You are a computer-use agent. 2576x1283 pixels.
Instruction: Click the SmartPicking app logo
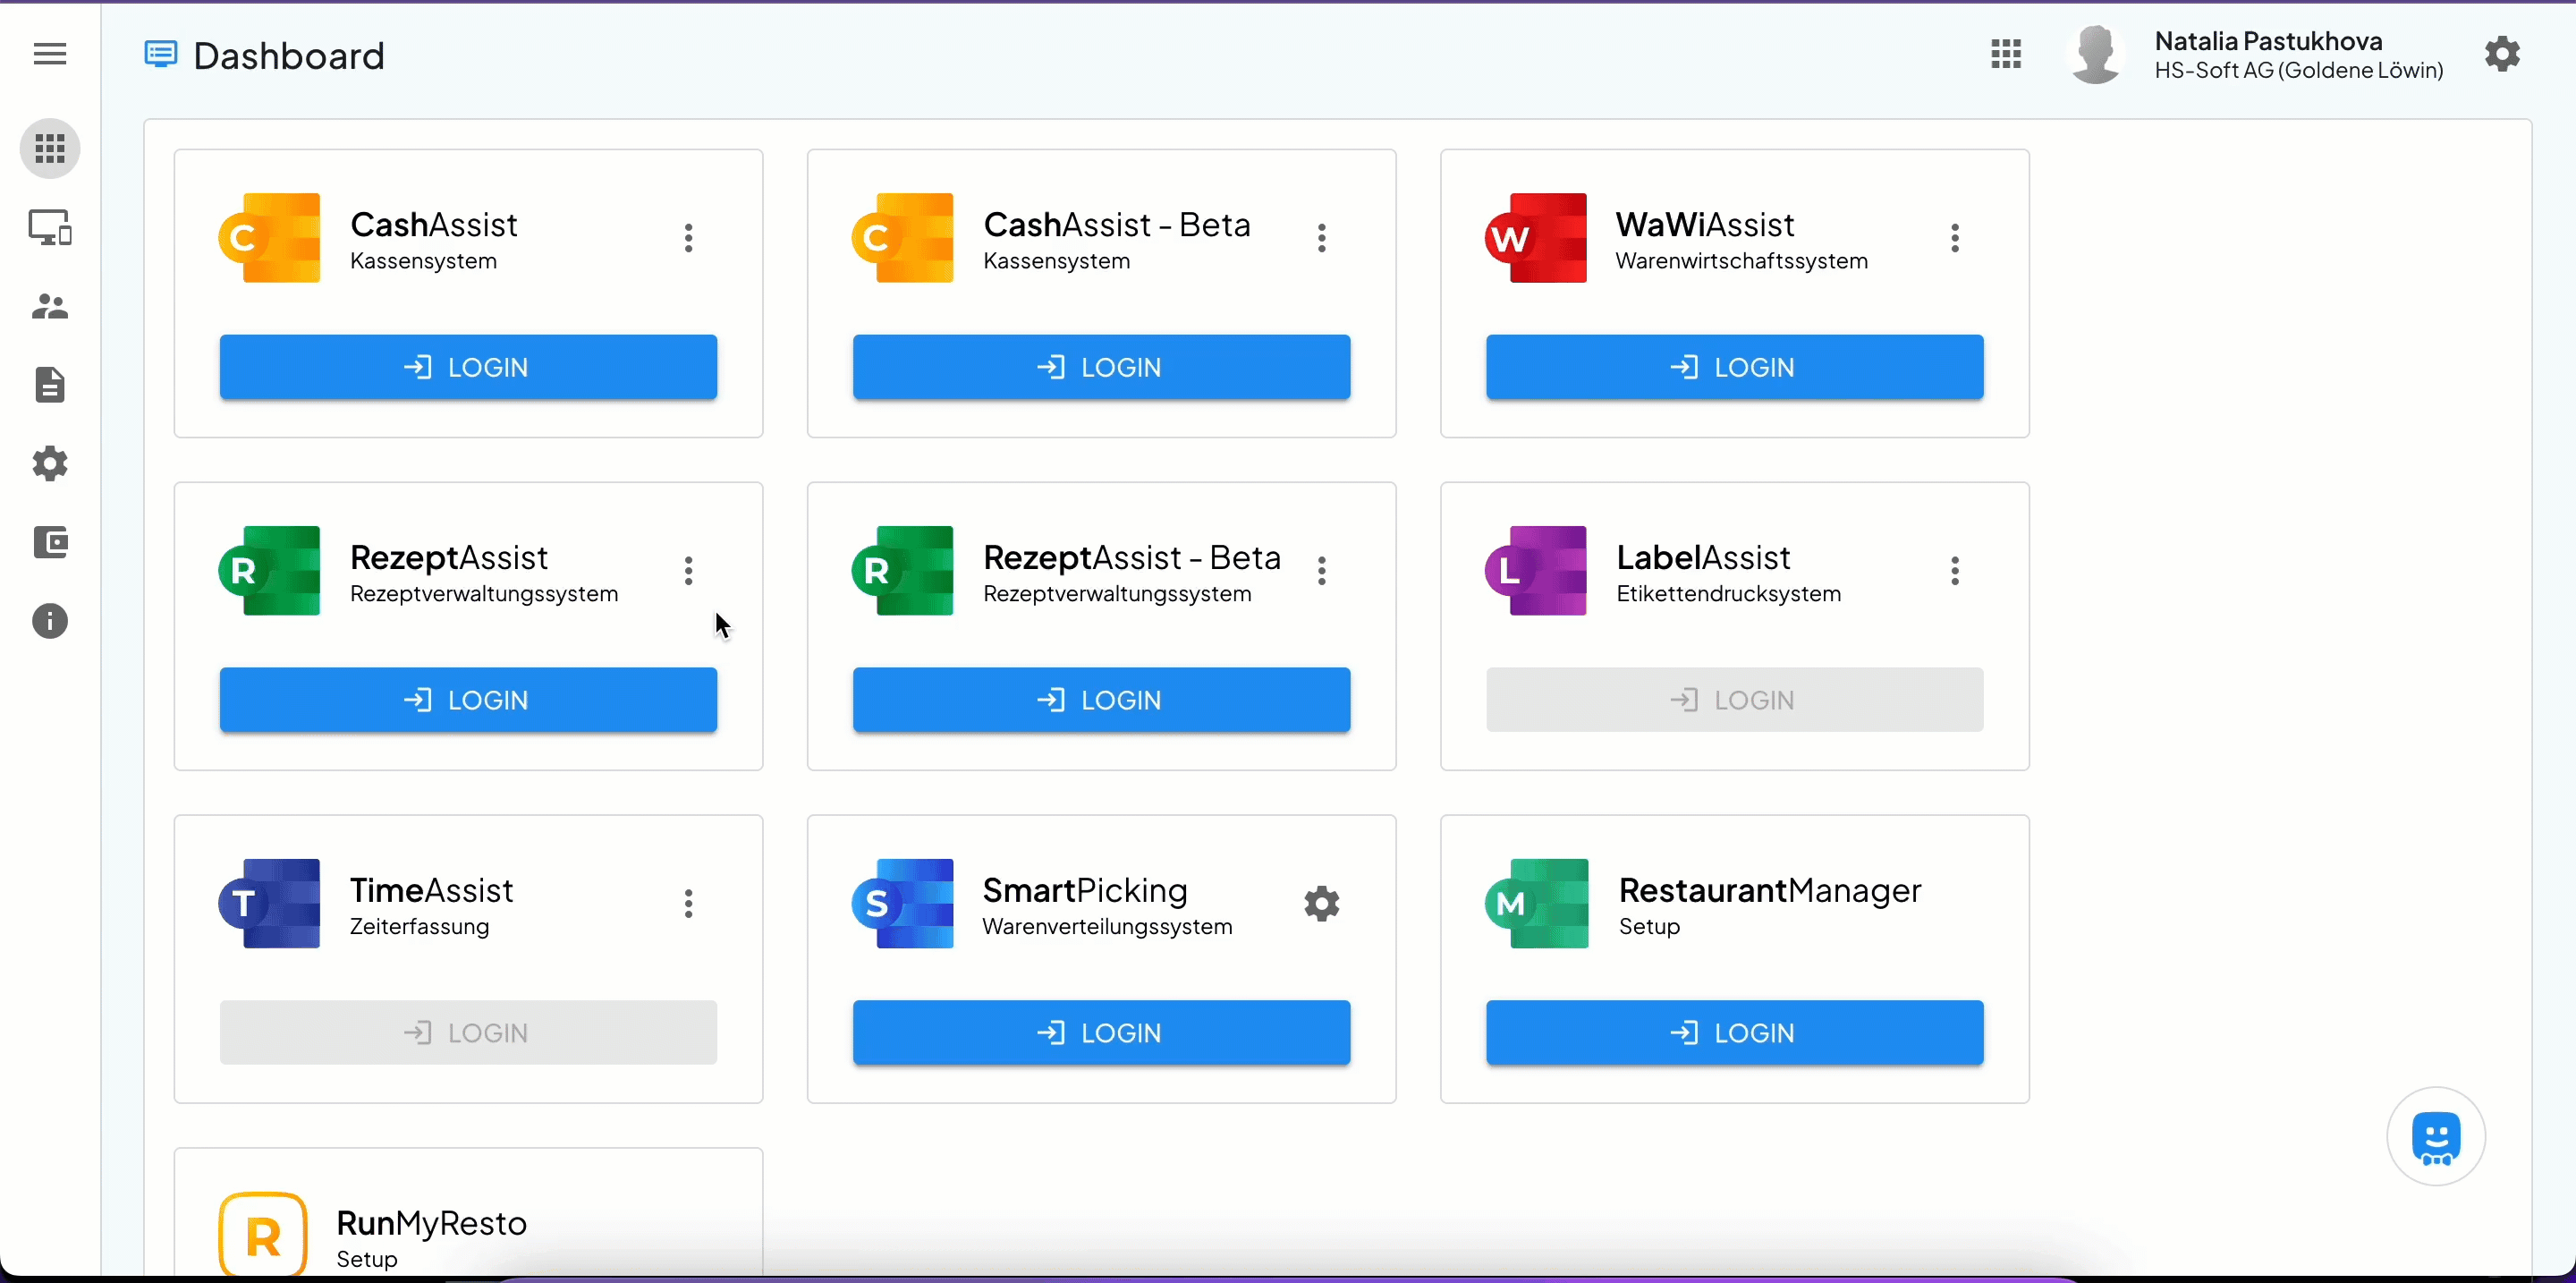[x=903, y=904]
